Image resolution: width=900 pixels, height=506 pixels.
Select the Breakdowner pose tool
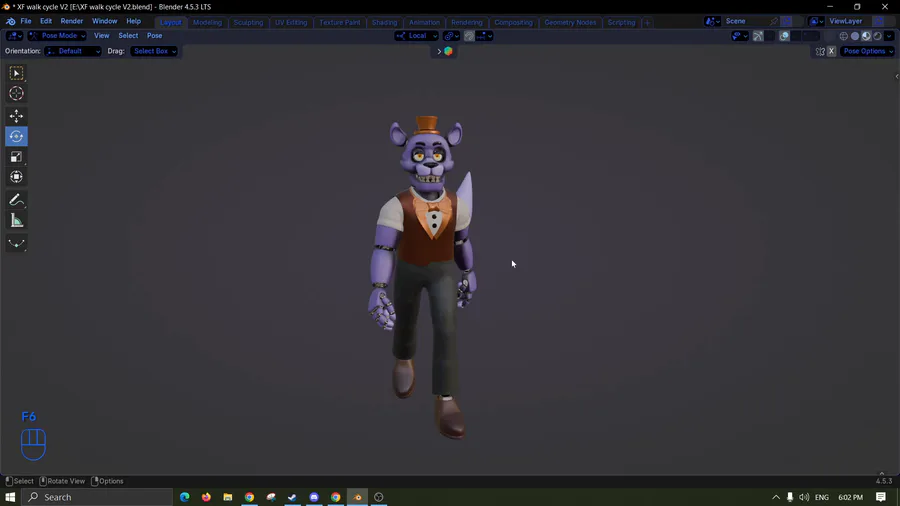pyautogui.click(x=16, y=243)
